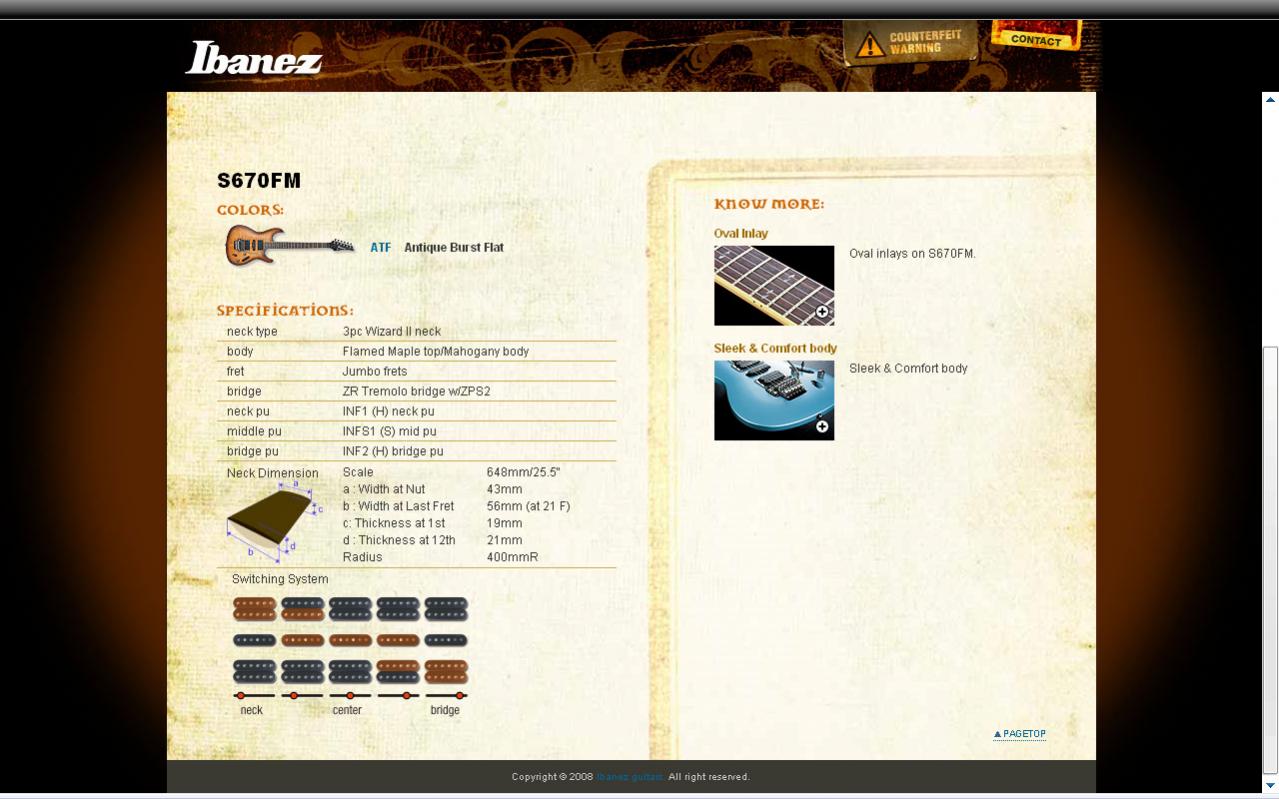Jump to top via PAGETOP link
The image size is (1279, 799).
point(1020,734)
